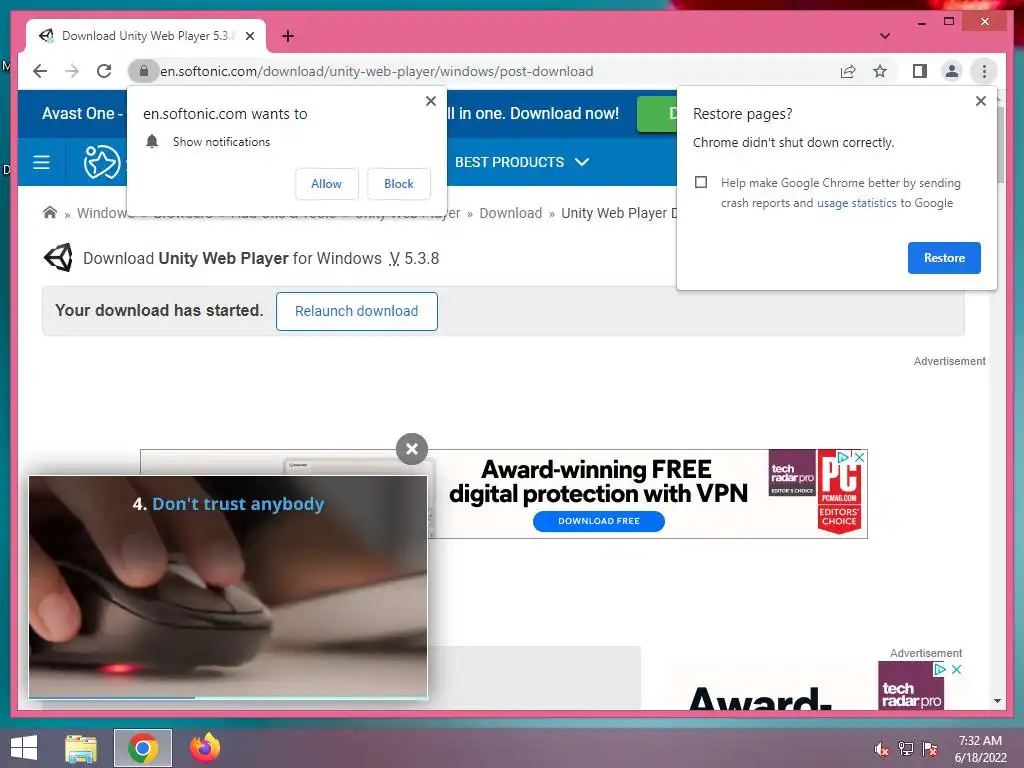Open the tab search chevron

coord(884,36)
